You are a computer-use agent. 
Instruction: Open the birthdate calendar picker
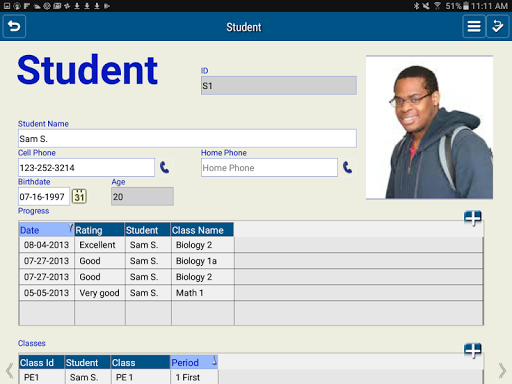pyautogui.click(x=79, y=196)
